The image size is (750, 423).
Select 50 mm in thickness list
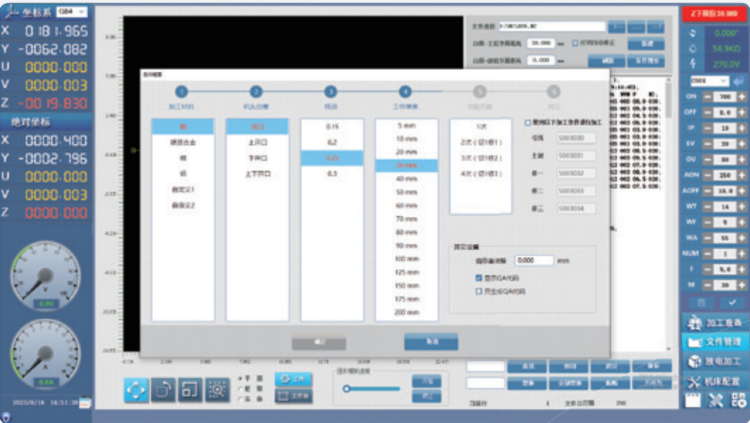tap(406, 190)
